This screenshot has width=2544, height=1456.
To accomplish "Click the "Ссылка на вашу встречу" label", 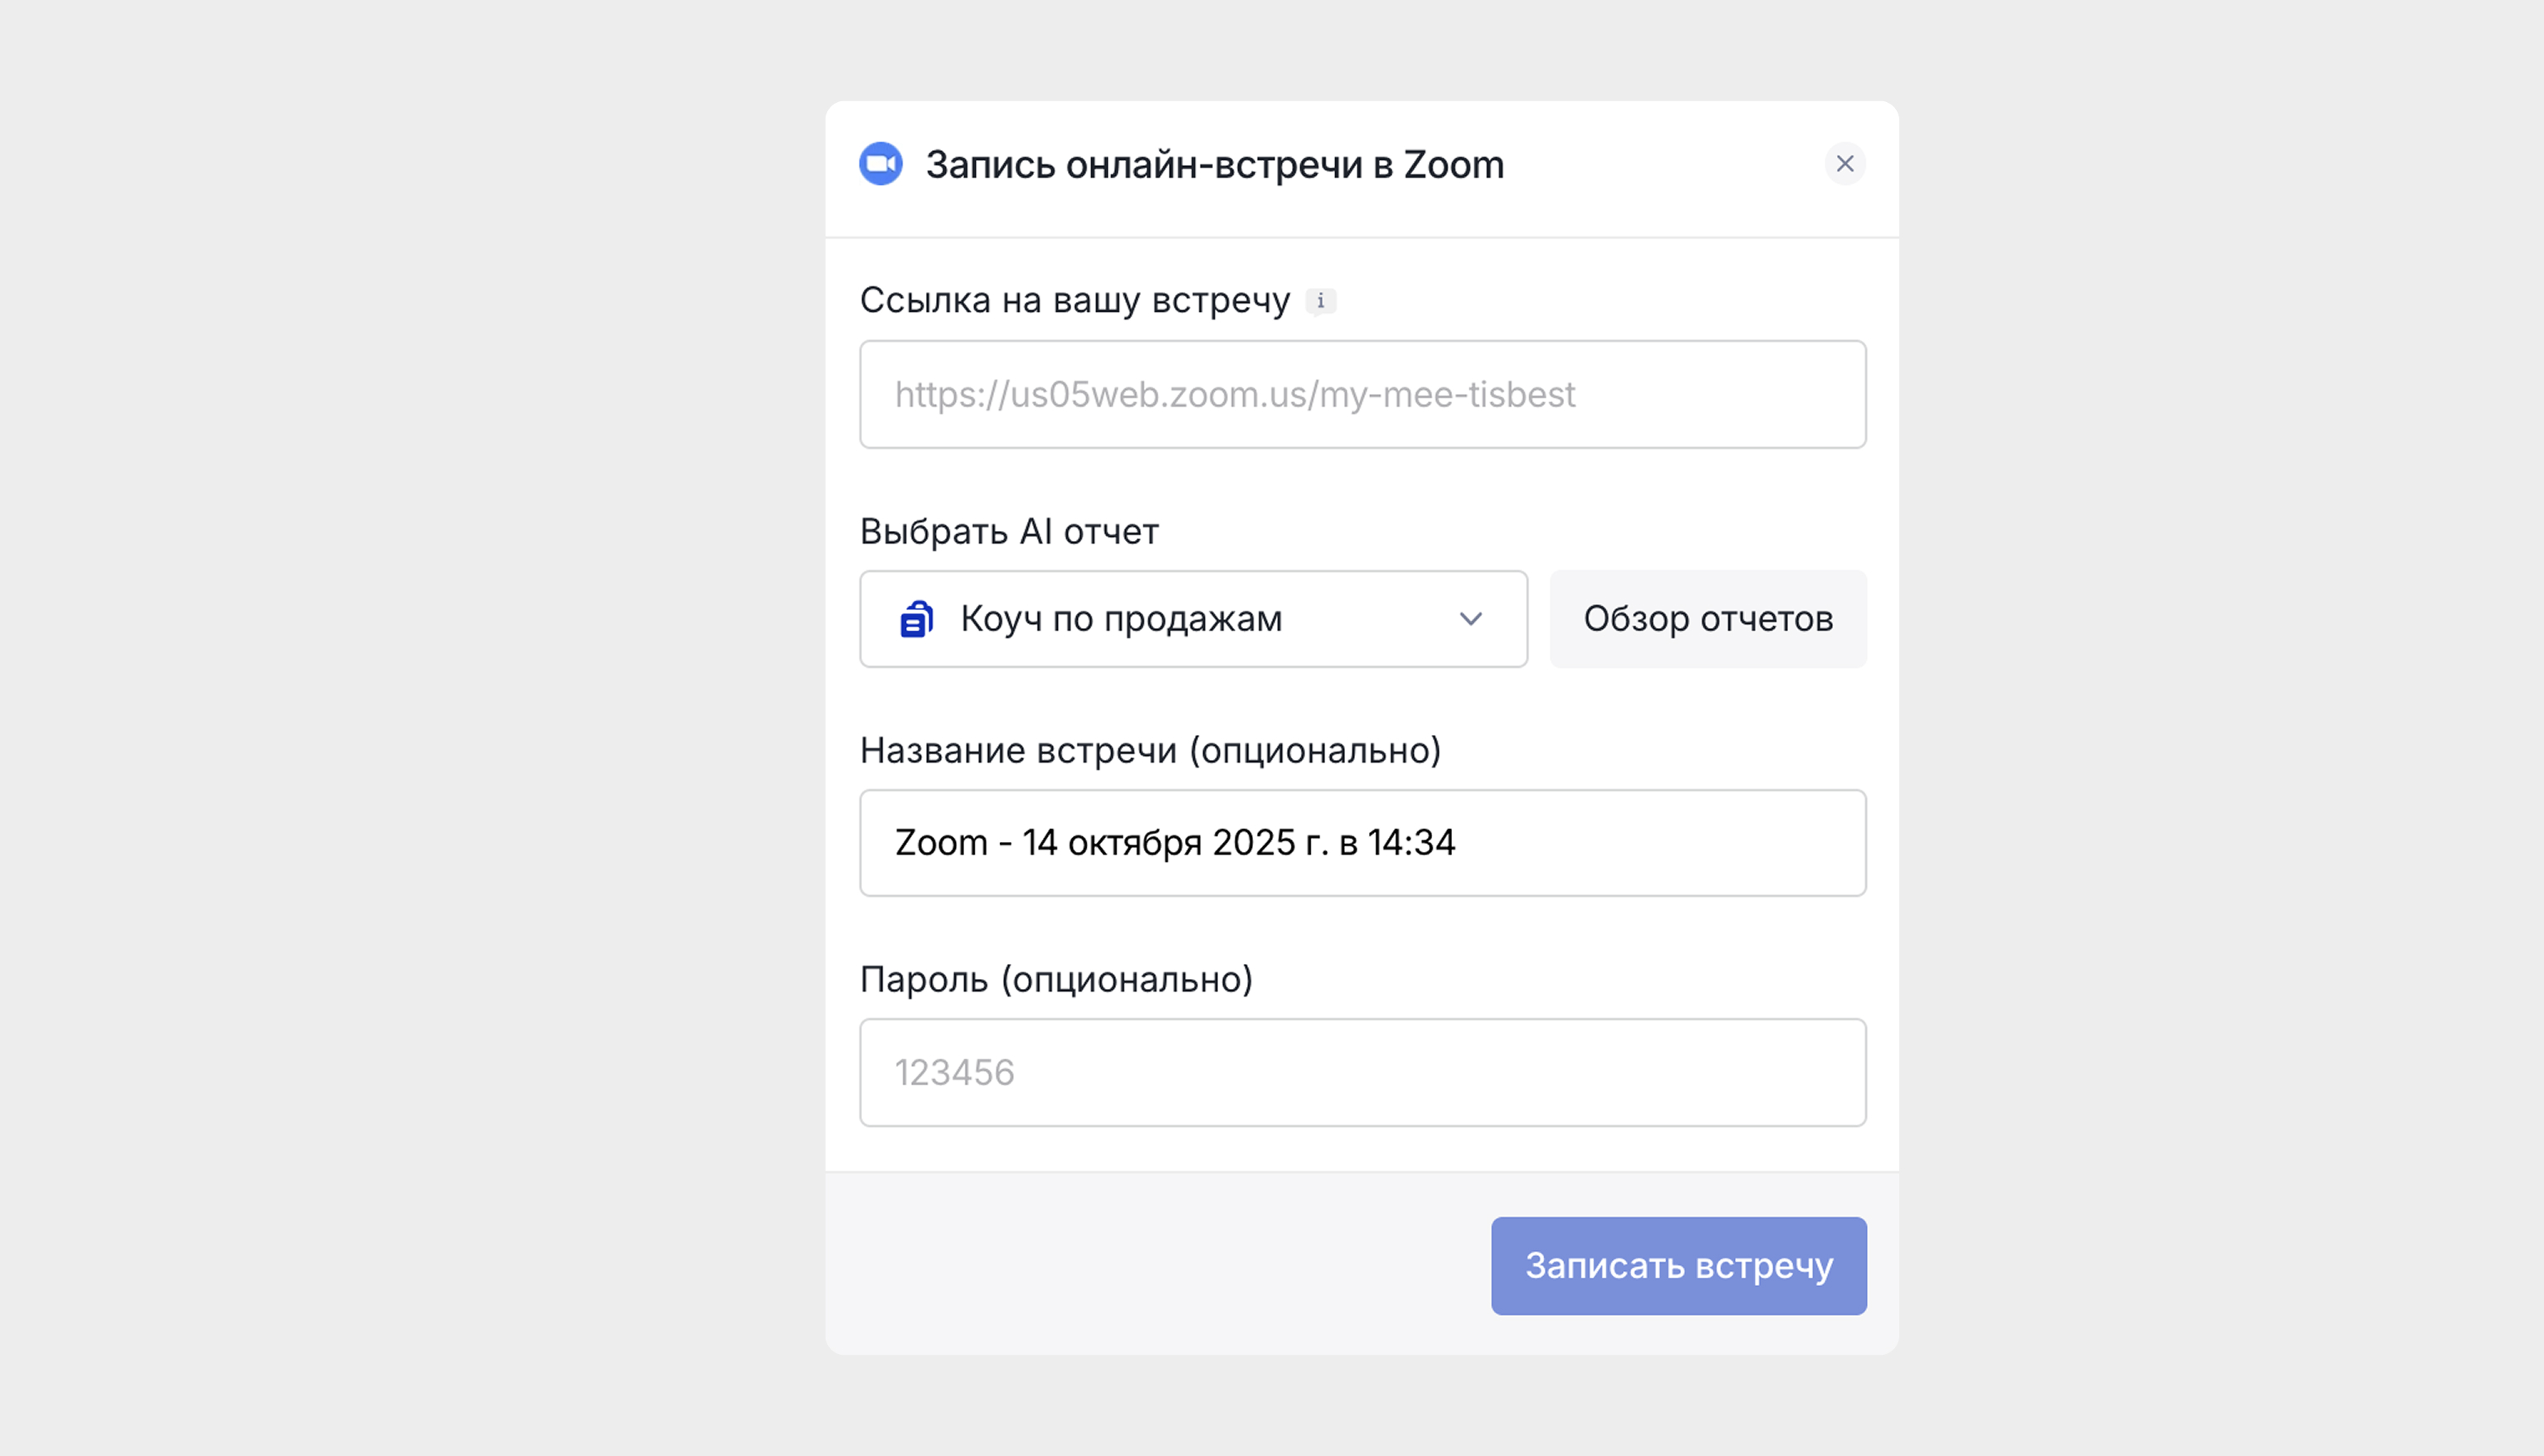I will tap(1074, 300).
